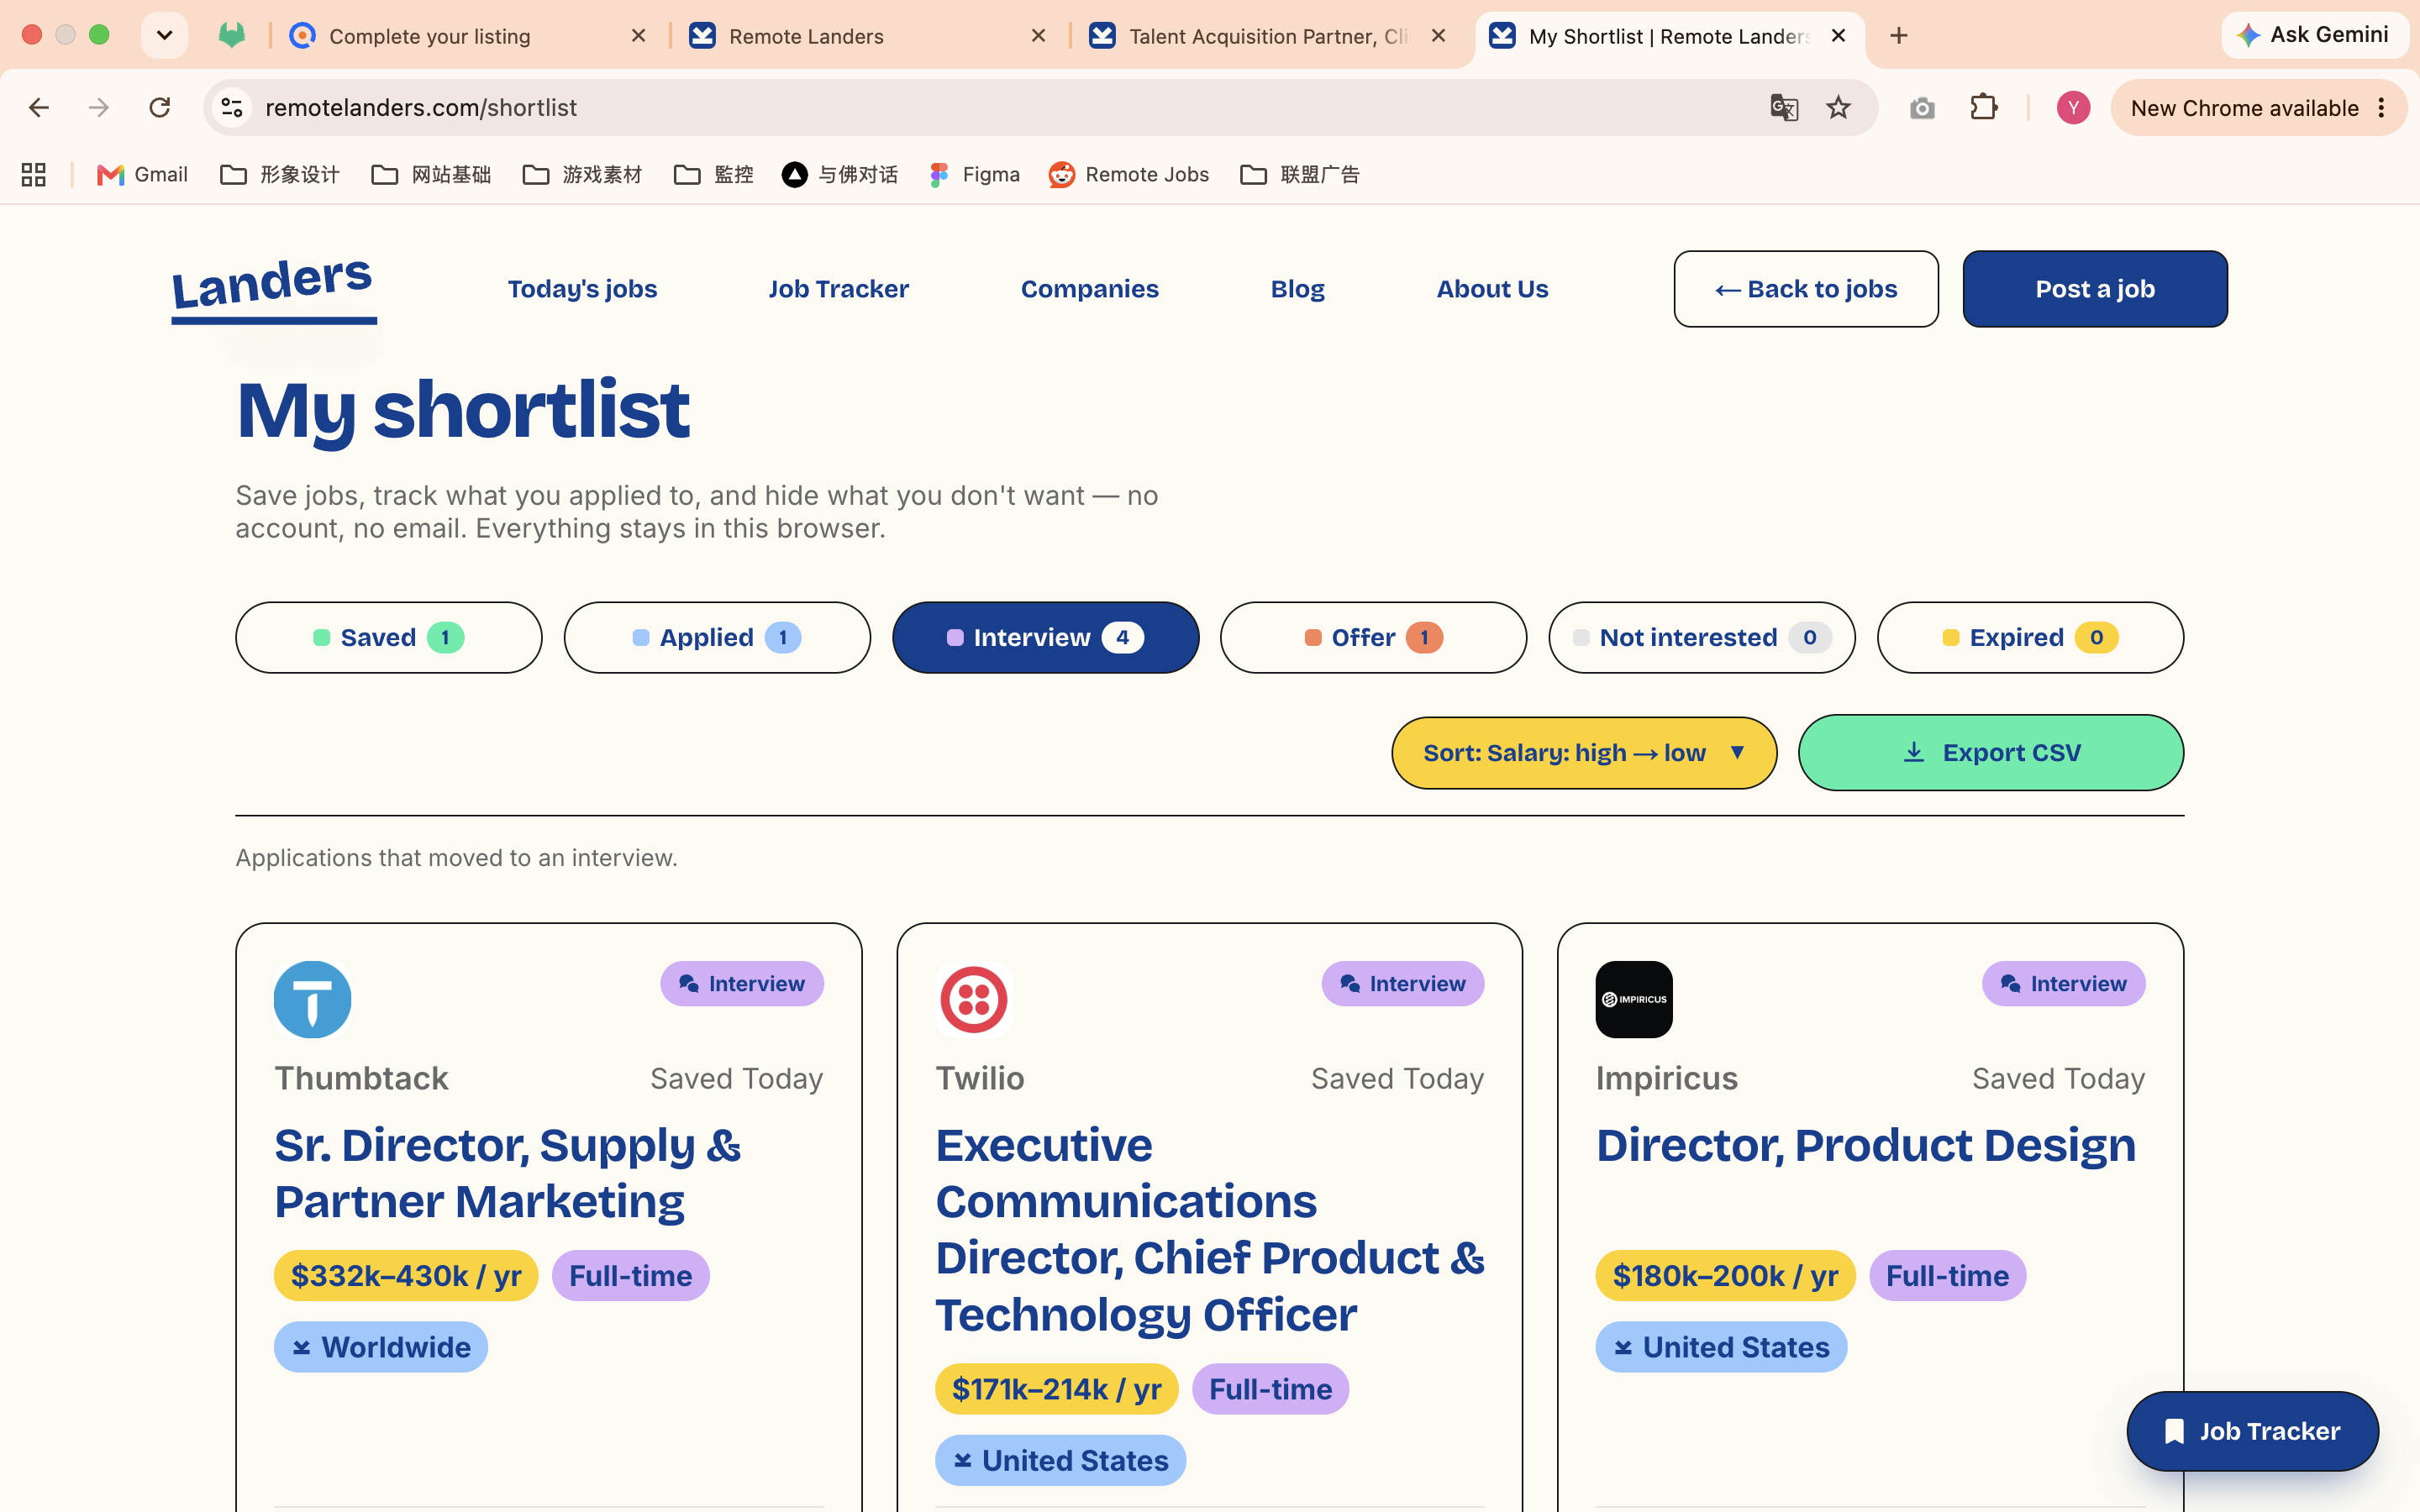The width and height of the screenshot is (2420, 1512).
Task: View site information icon in address bar
Action: point(232,107)
